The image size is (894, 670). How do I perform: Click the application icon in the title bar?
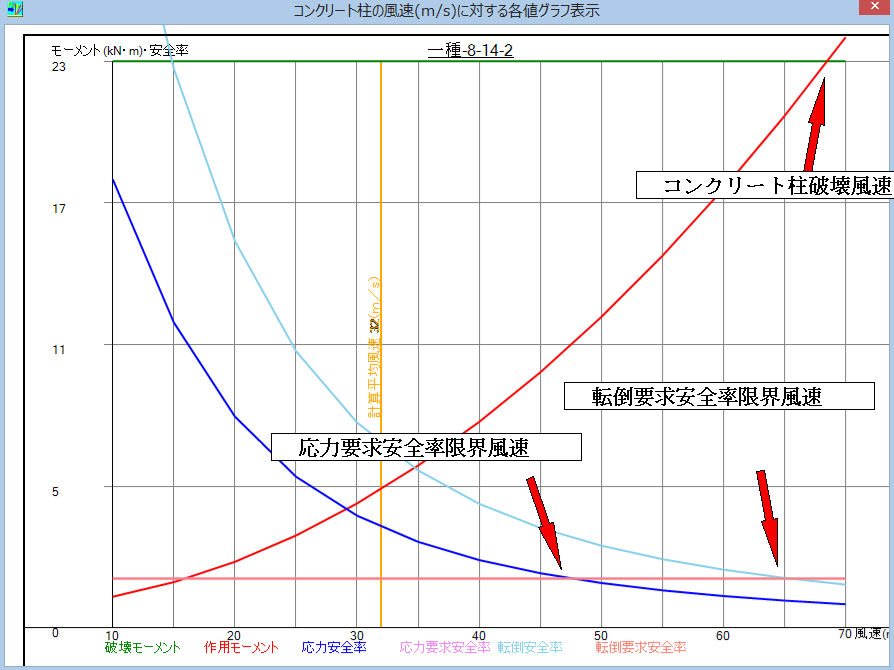(x=12, y=12)
